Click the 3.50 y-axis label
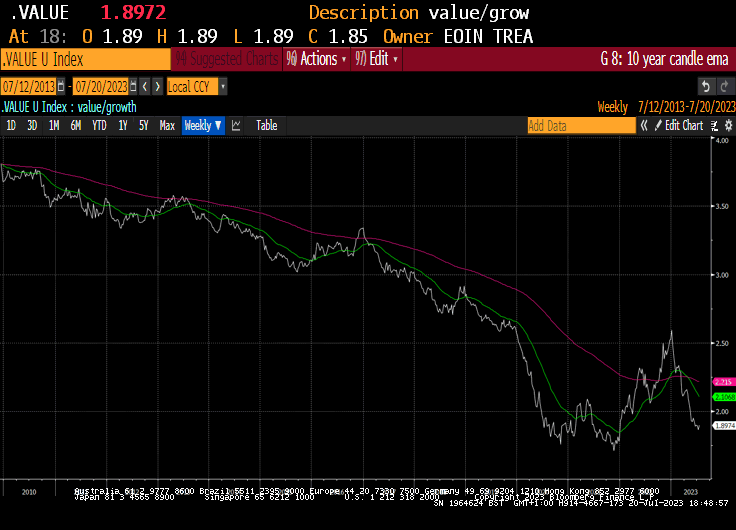Viewport: 736px width, 530px height. click(x=722, y=206)
